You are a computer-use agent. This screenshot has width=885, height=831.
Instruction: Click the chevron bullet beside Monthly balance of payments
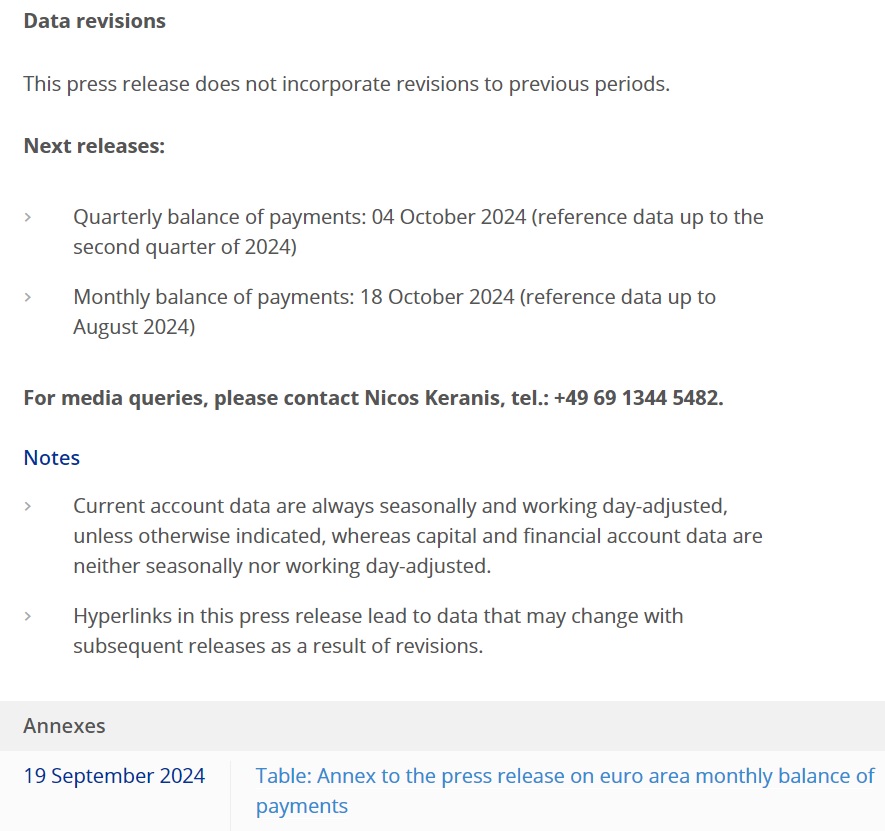(x=28, y=297)
